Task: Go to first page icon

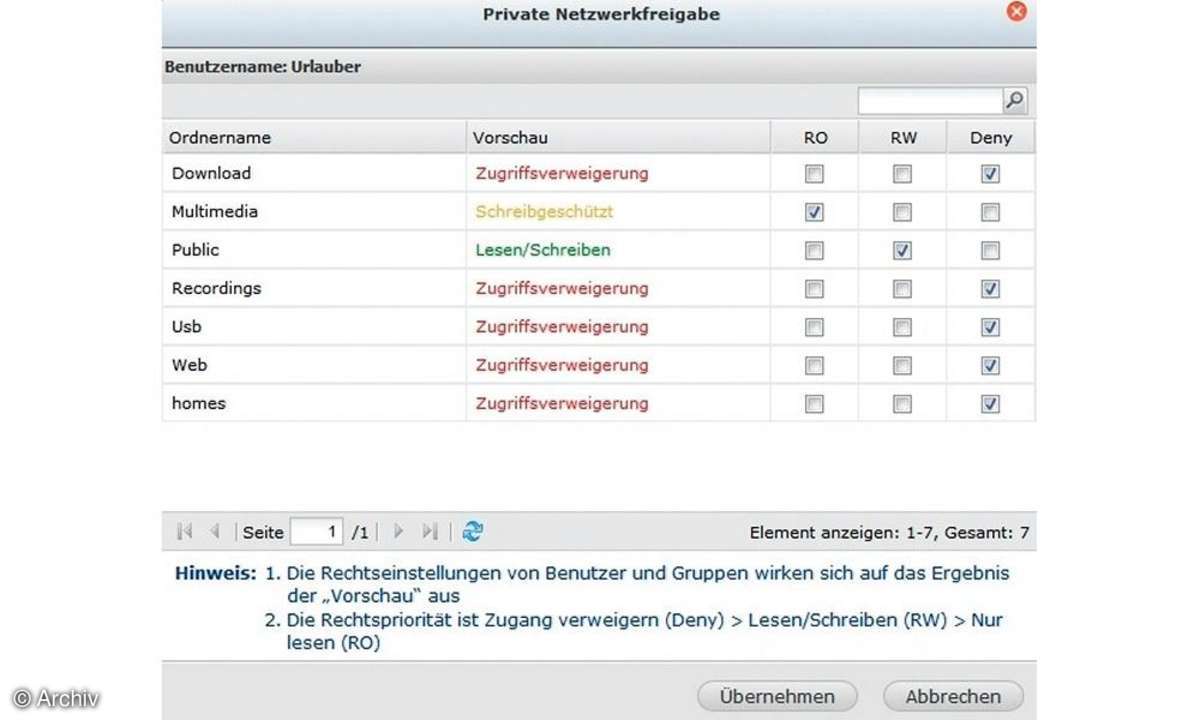Action: tap(184, 532)
